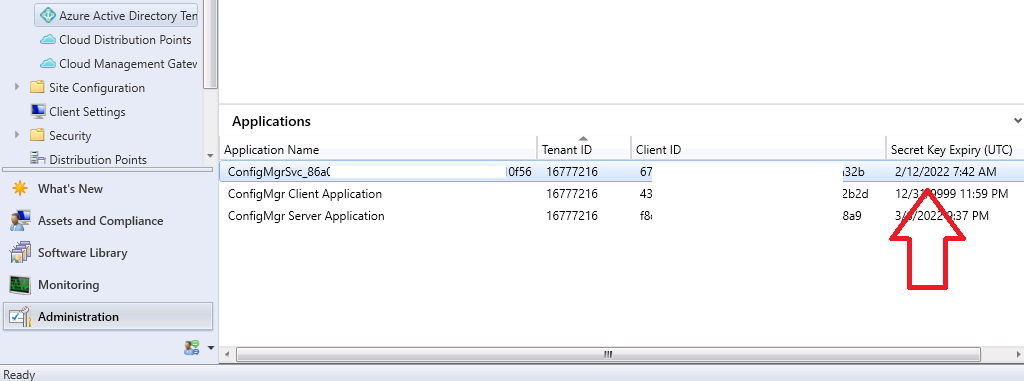Select Cloud Management Gateway in tree
This screenshot has height=381, width=1024.
(128, 64)
